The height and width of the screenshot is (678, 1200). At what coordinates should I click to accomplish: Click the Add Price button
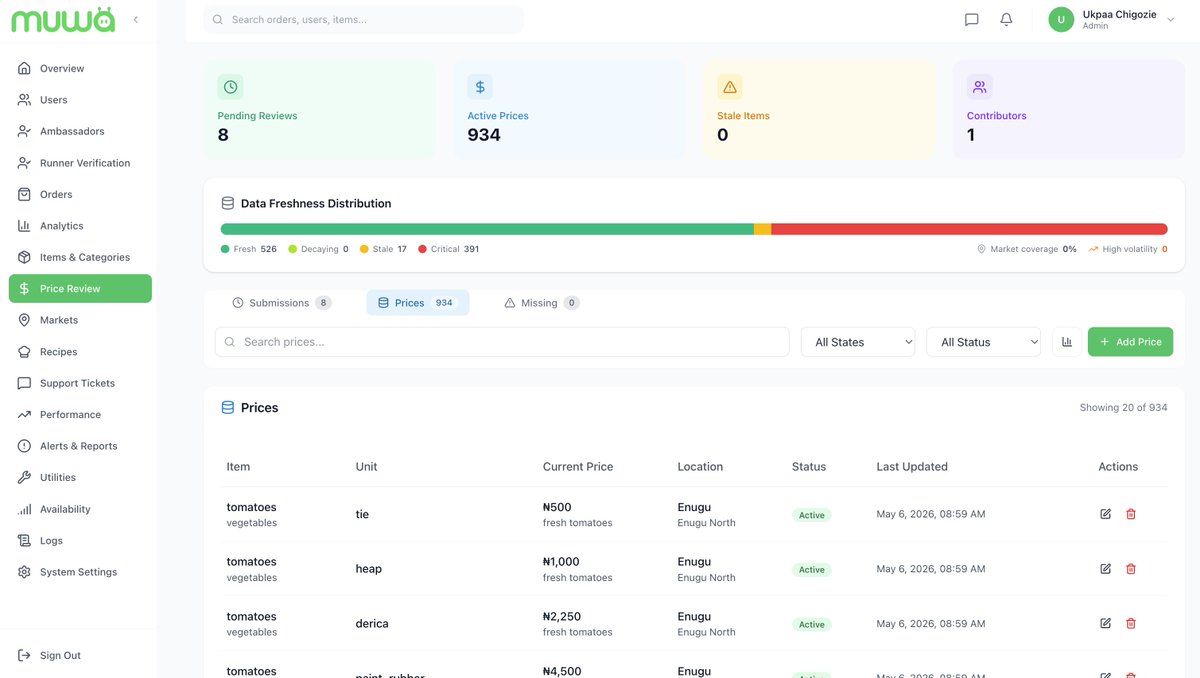1130,342
